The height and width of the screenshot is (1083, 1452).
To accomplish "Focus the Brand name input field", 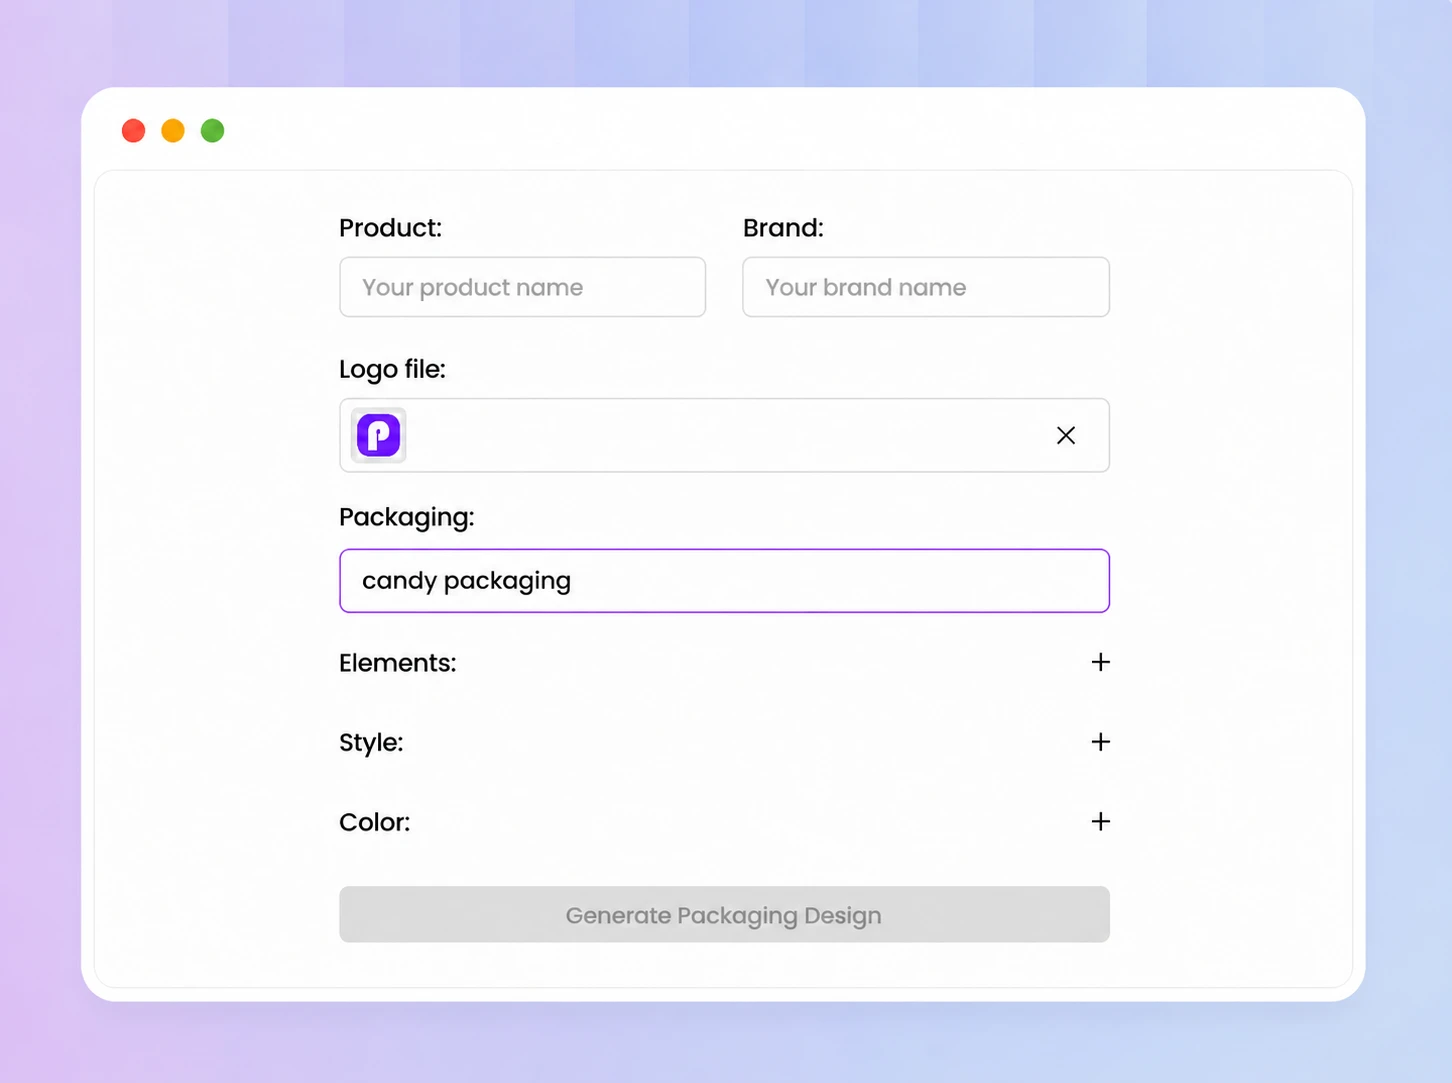I will pos(926,287).
